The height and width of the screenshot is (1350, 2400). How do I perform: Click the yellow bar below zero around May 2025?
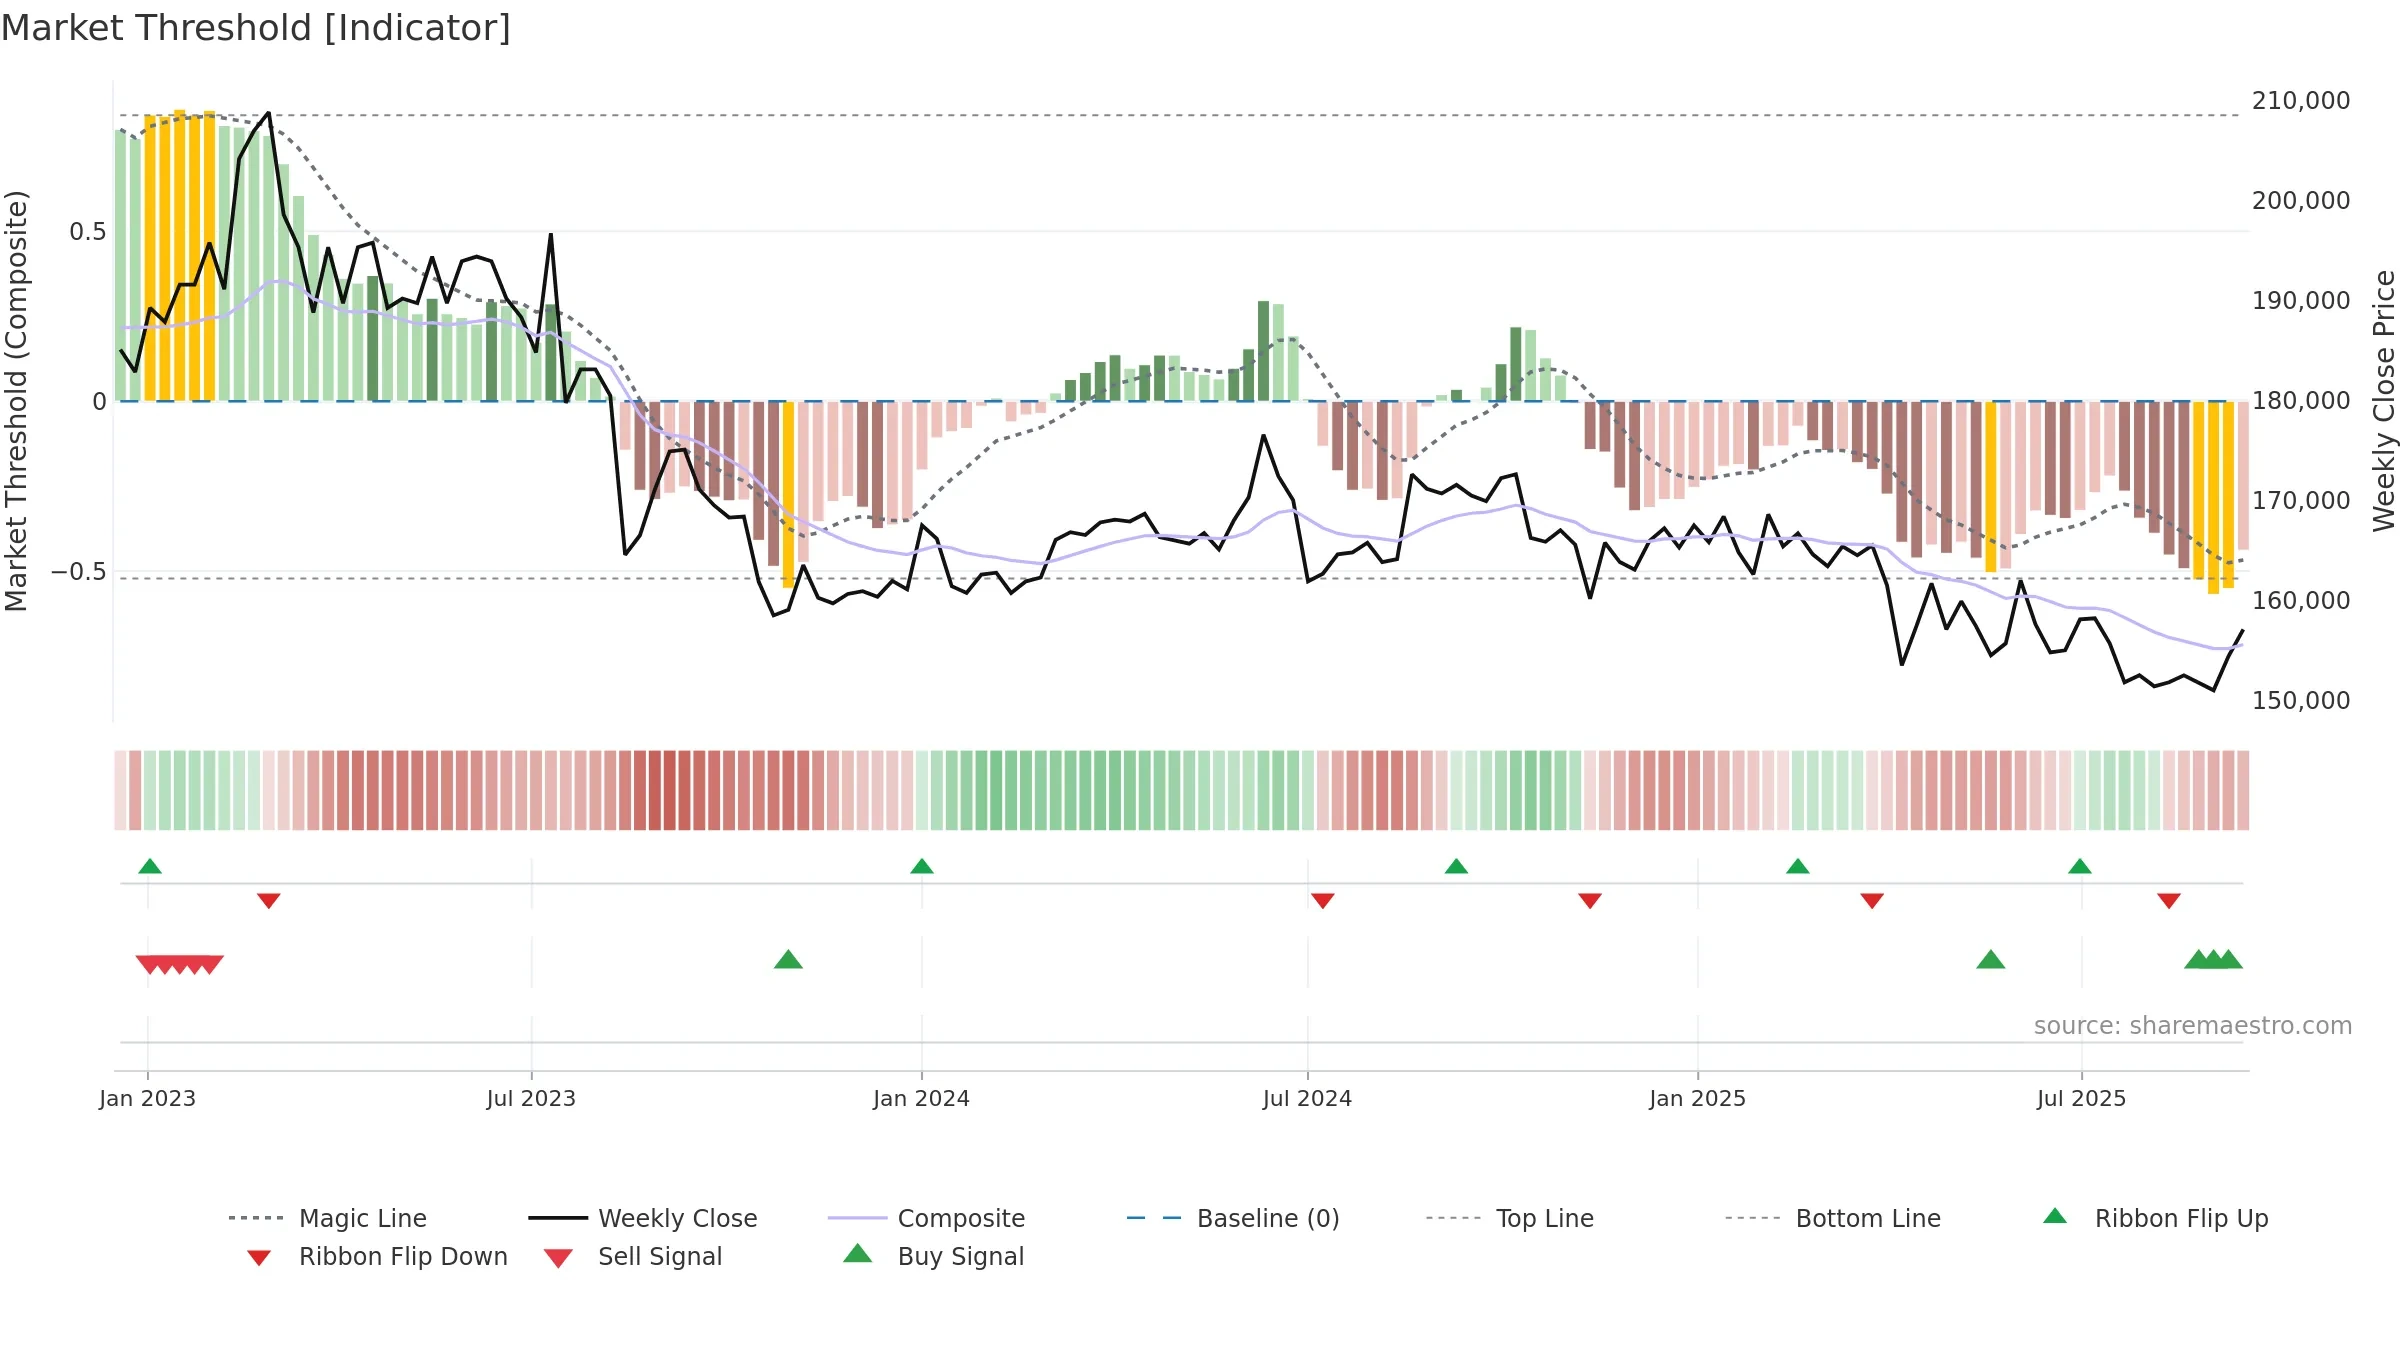(1990, 487)
